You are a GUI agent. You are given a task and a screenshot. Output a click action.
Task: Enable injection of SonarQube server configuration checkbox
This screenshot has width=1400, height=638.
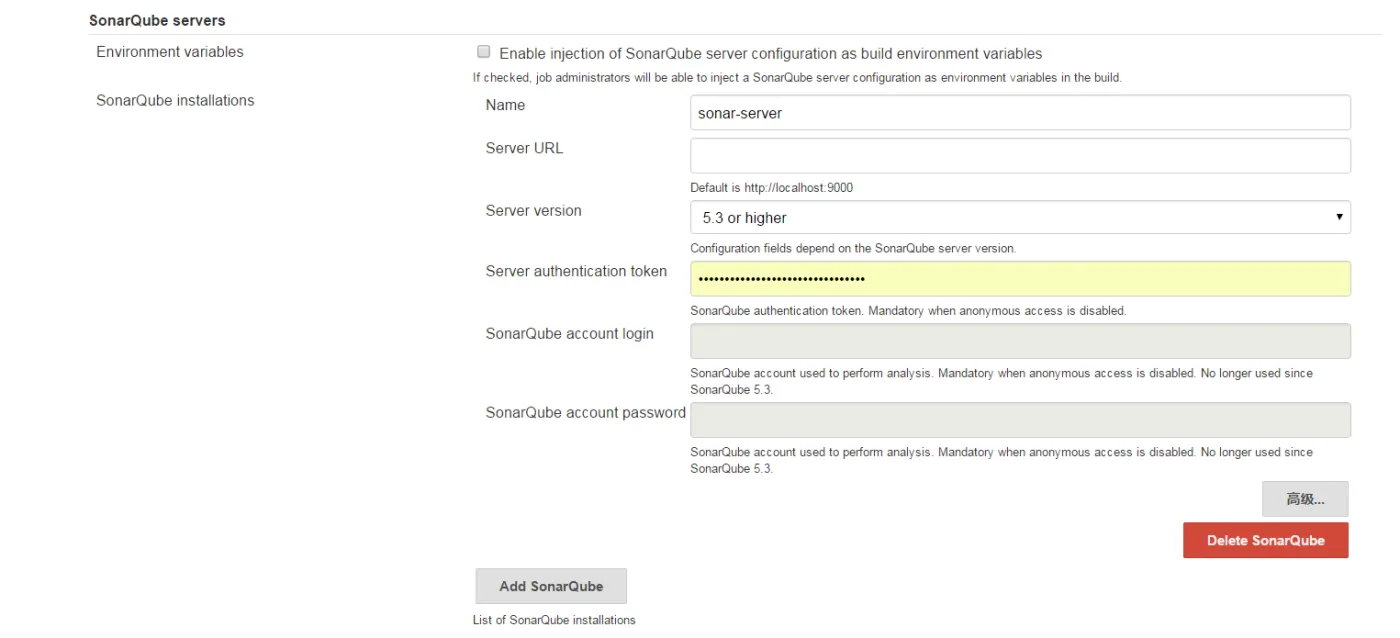484,52
